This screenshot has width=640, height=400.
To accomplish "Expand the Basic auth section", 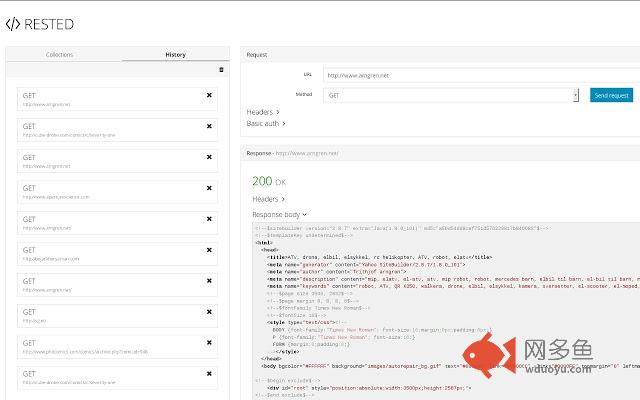I will [266, 124].
